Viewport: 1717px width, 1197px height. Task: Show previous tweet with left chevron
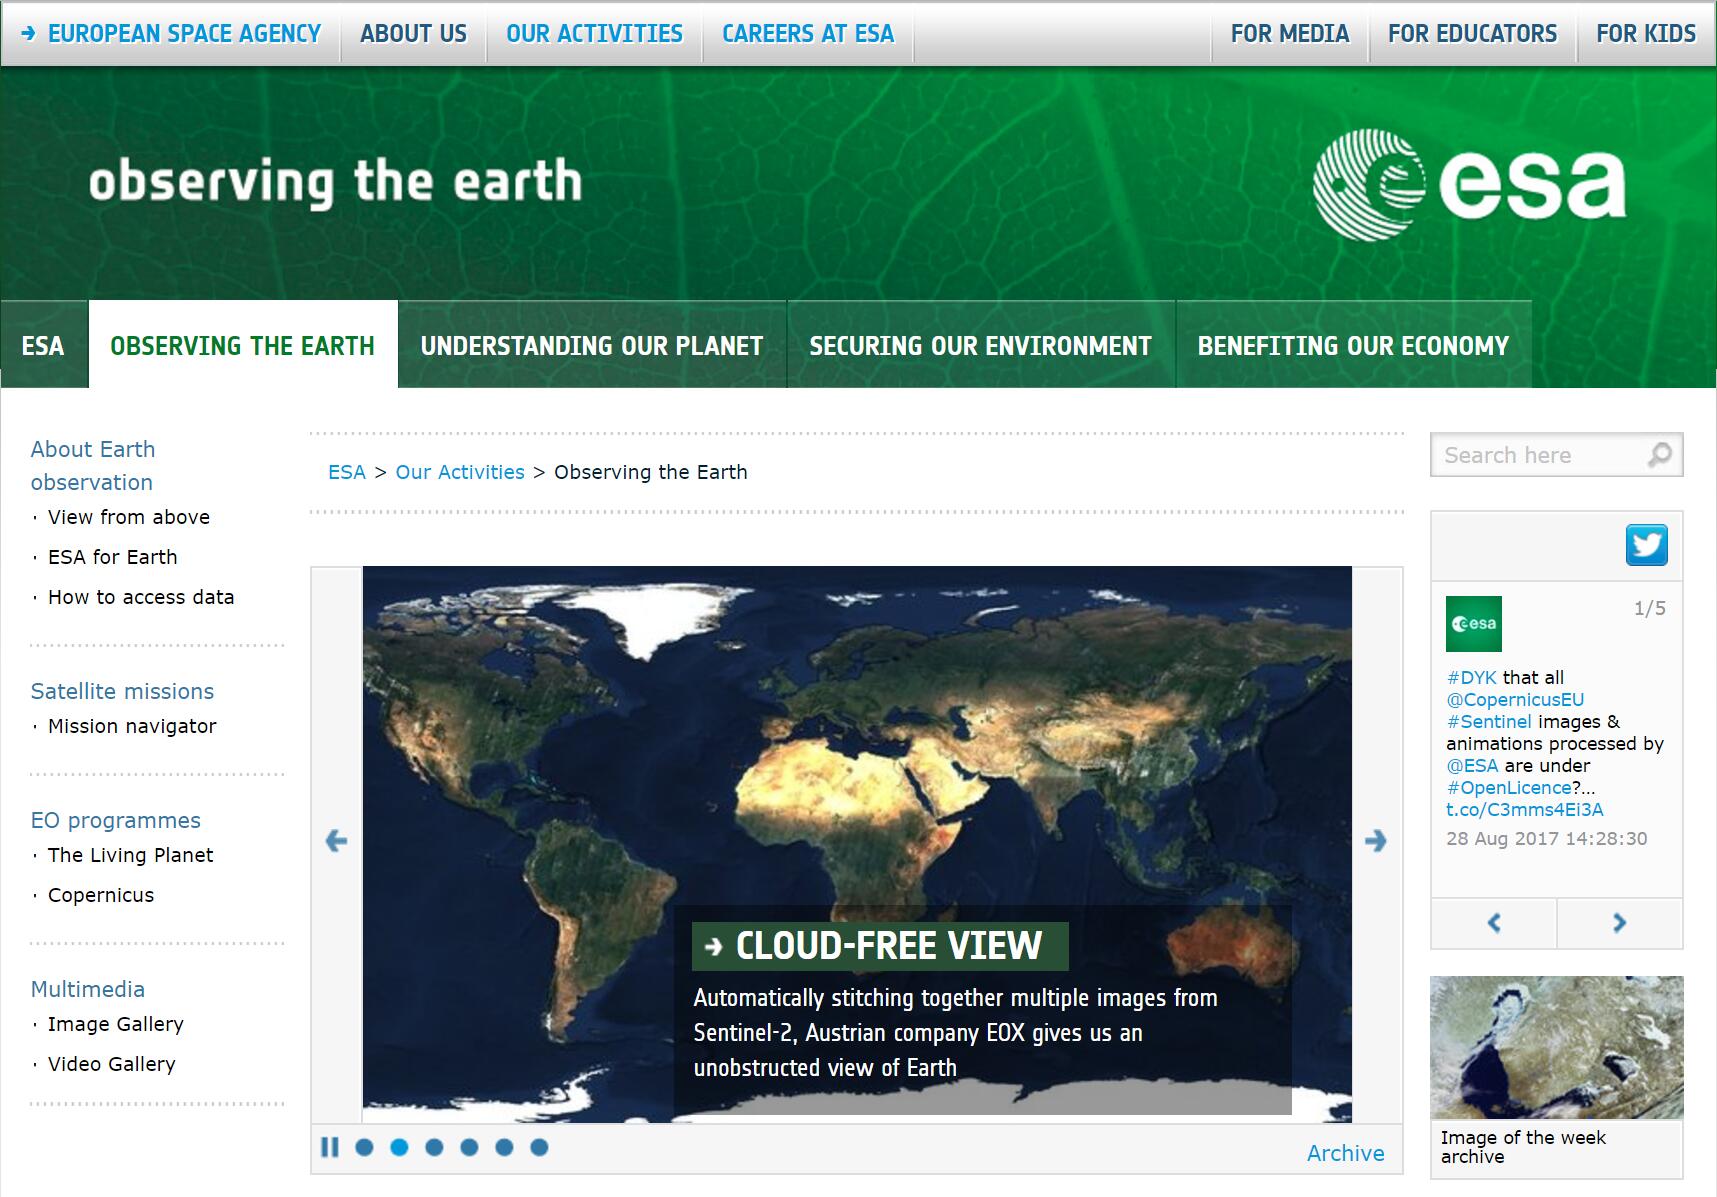tap(1494, 923)
